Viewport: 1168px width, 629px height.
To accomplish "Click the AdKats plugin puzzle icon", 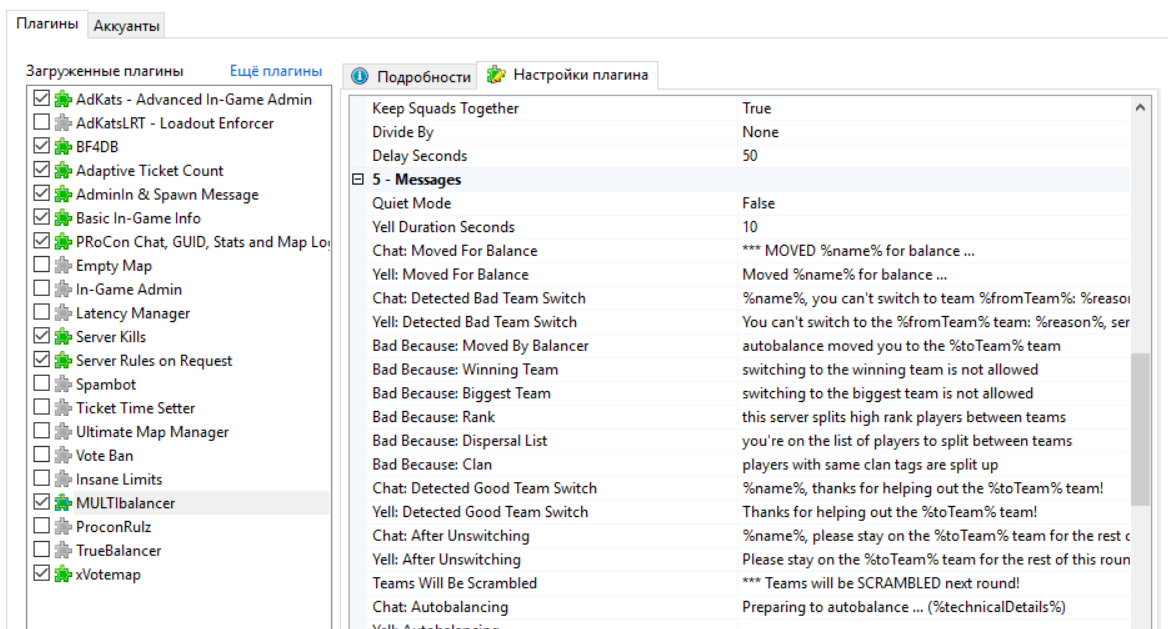I will pyautogui.click(x=63, y=99).
